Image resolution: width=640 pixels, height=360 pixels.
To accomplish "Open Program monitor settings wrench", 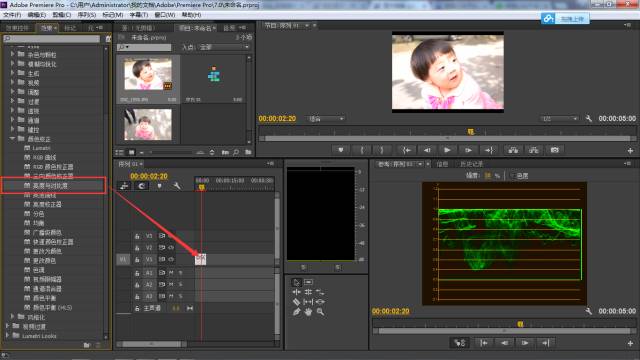I will point(589,118).
